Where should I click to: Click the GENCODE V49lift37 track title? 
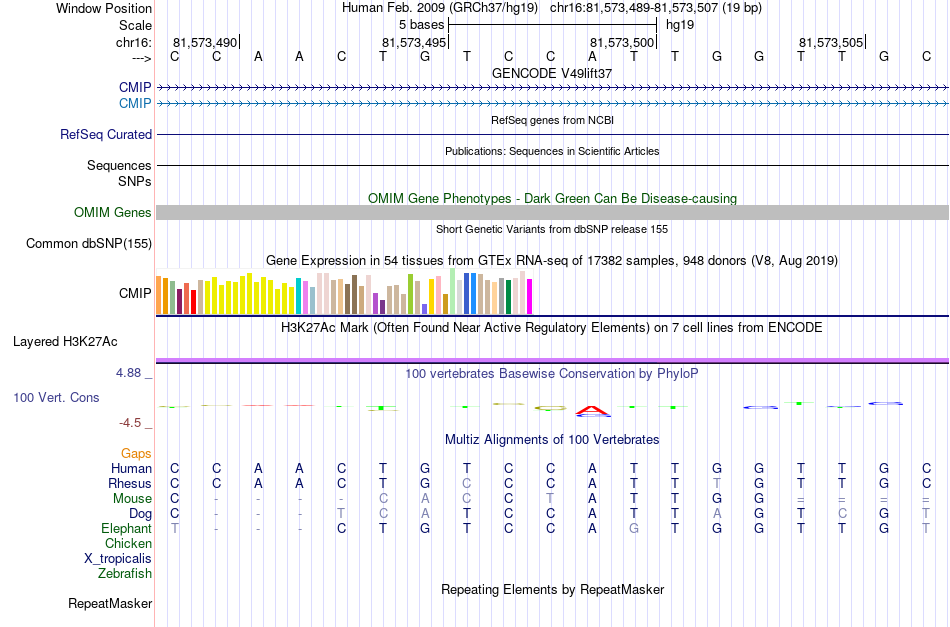[552, 73]
